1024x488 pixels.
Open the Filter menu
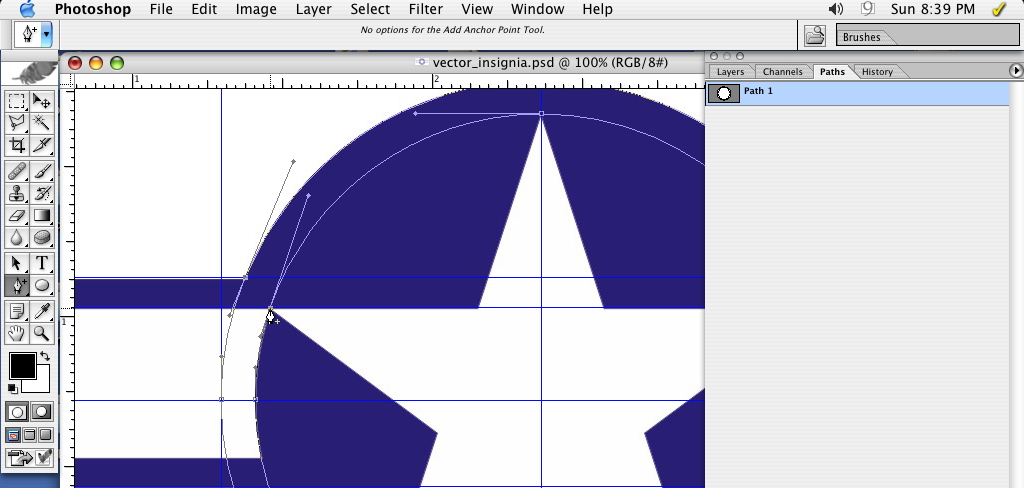tap(426, 9)
